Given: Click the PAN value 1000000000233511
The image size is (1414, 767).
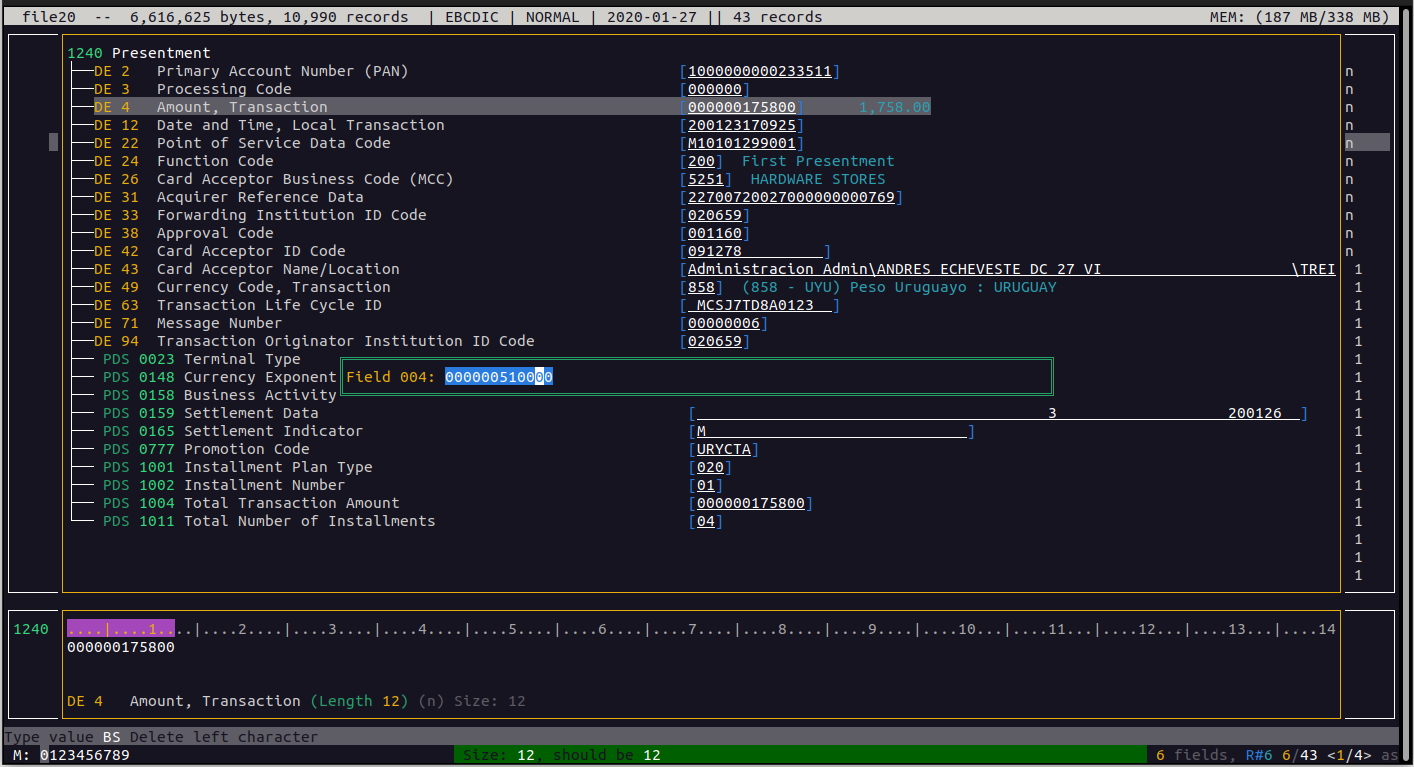Looking at the screenshot, I should coord(759,71).
